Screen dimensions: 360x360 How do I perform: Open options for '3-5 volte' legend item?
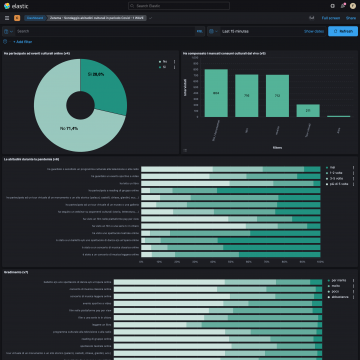point(353,178)
